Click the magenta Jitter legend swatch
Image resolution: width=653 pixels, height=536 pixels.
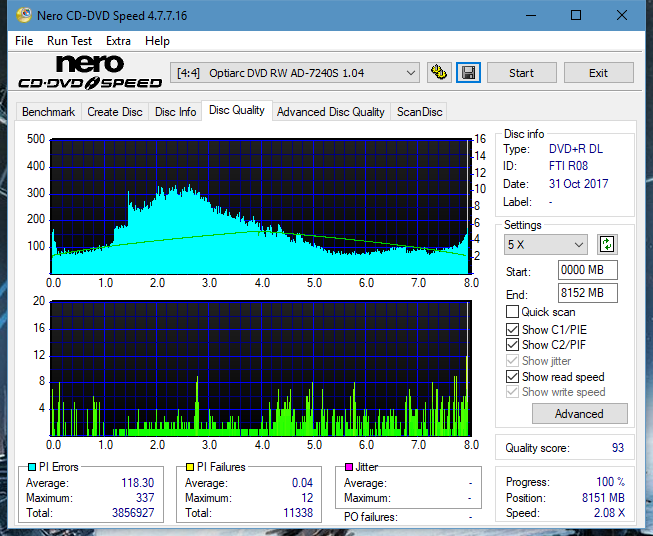point(349,467)
